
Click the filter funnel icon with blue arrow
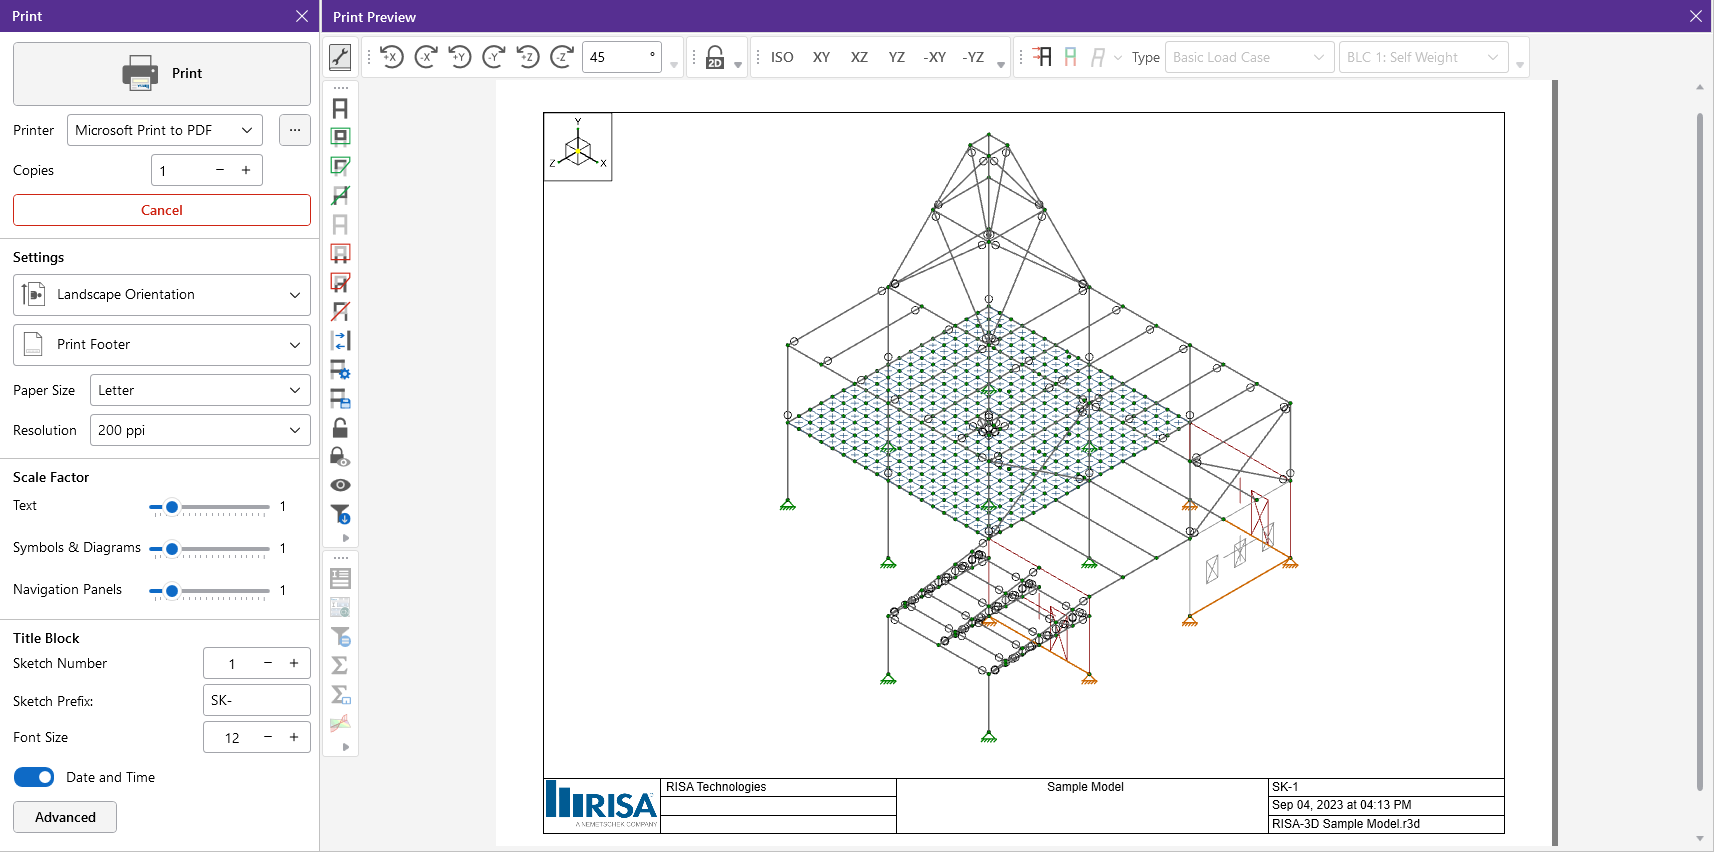click(340, 514)
